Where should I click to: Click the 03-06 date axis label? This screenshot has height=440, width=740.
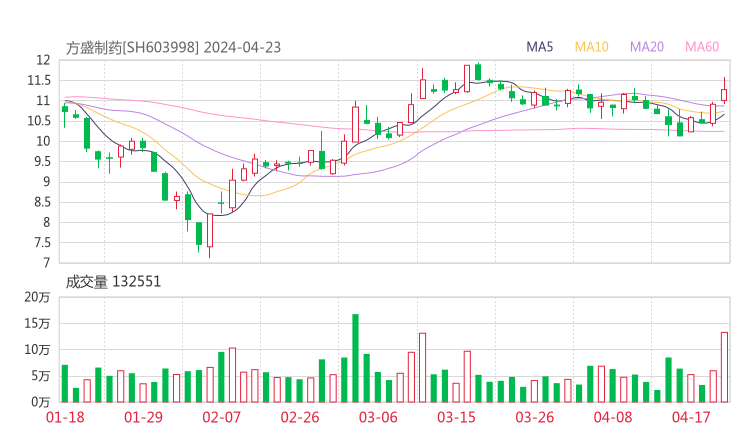click(378, 417)
